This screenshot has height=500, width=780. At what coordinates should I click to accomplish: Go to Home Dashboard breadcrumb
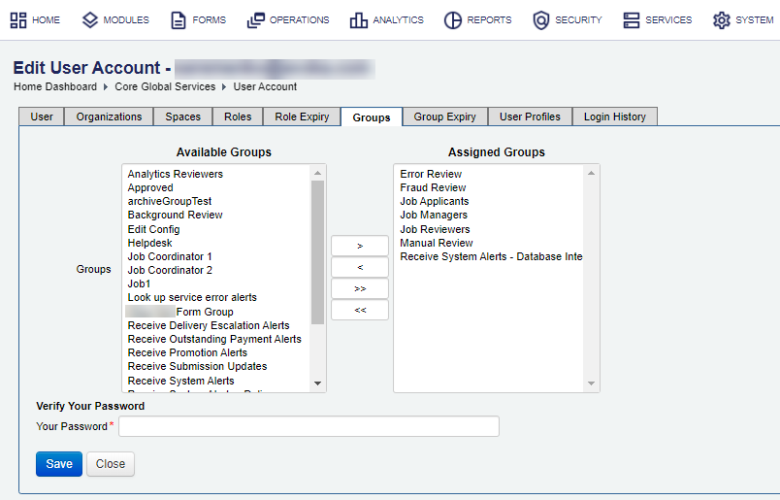55,87
